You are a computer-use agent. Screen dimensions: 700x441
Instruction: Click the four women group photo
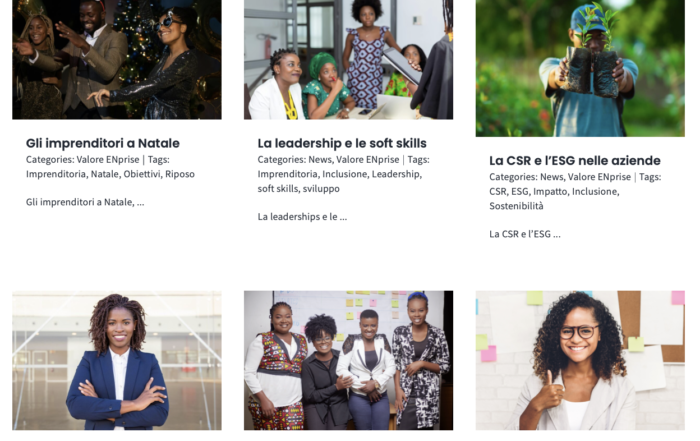pyautogui.click(x=348, y=361)
